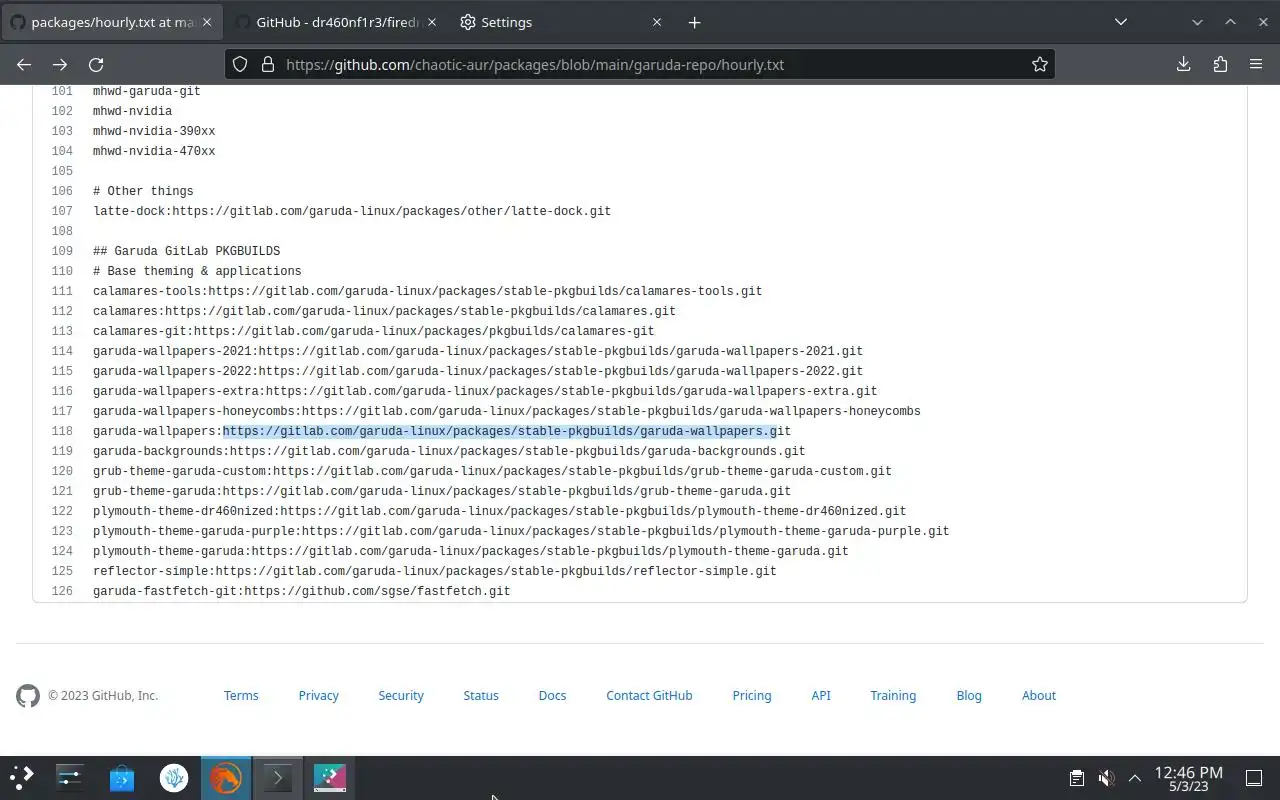Screen dimensions: 1280x800
Task: Click the latte-dock gitlab line
Action: (x=352, y=211)
